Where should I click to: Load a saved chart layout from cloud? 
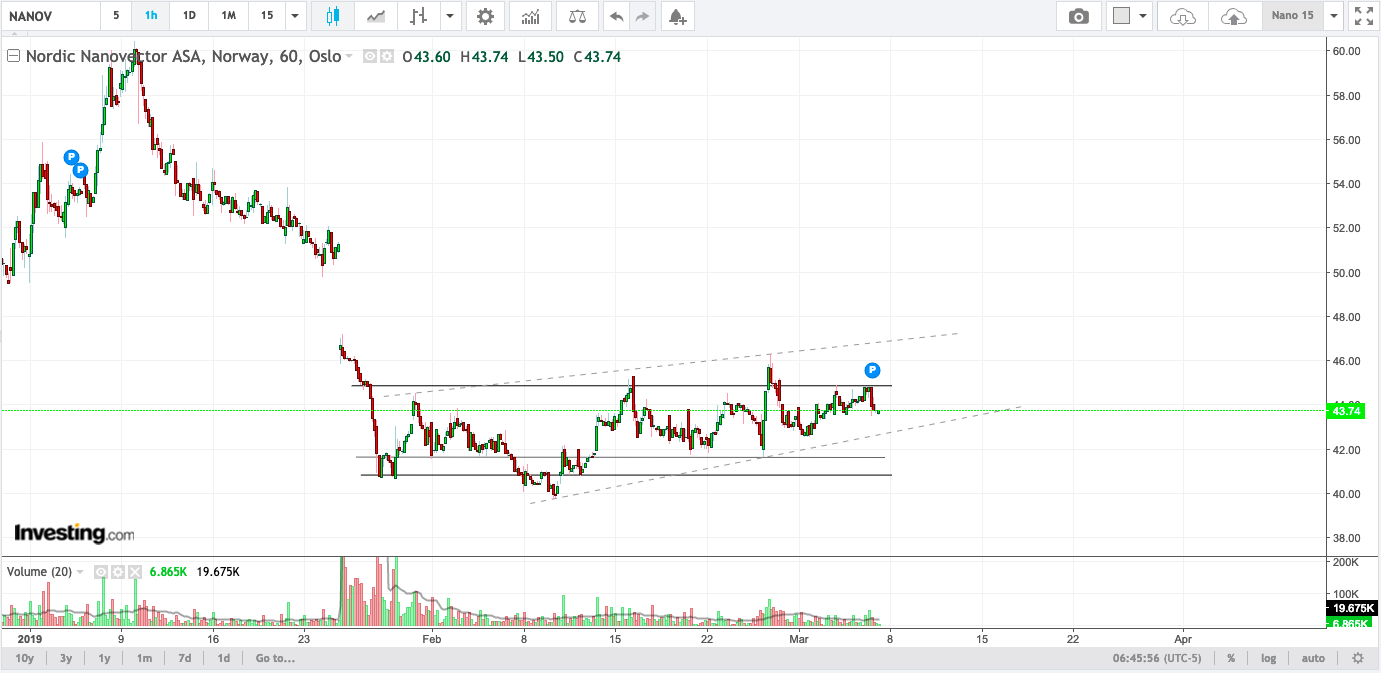(x=1182, y=16)
